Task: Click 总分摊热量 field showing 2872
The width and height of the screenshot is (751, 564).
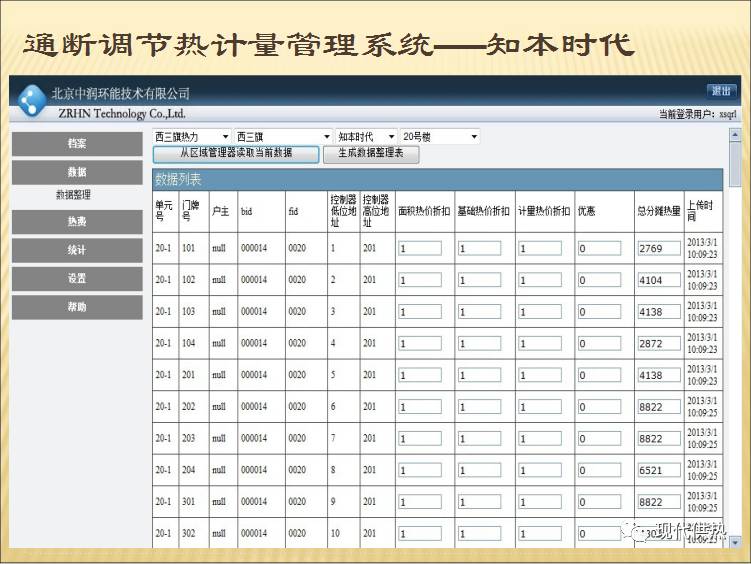Action: pos(659,343)
